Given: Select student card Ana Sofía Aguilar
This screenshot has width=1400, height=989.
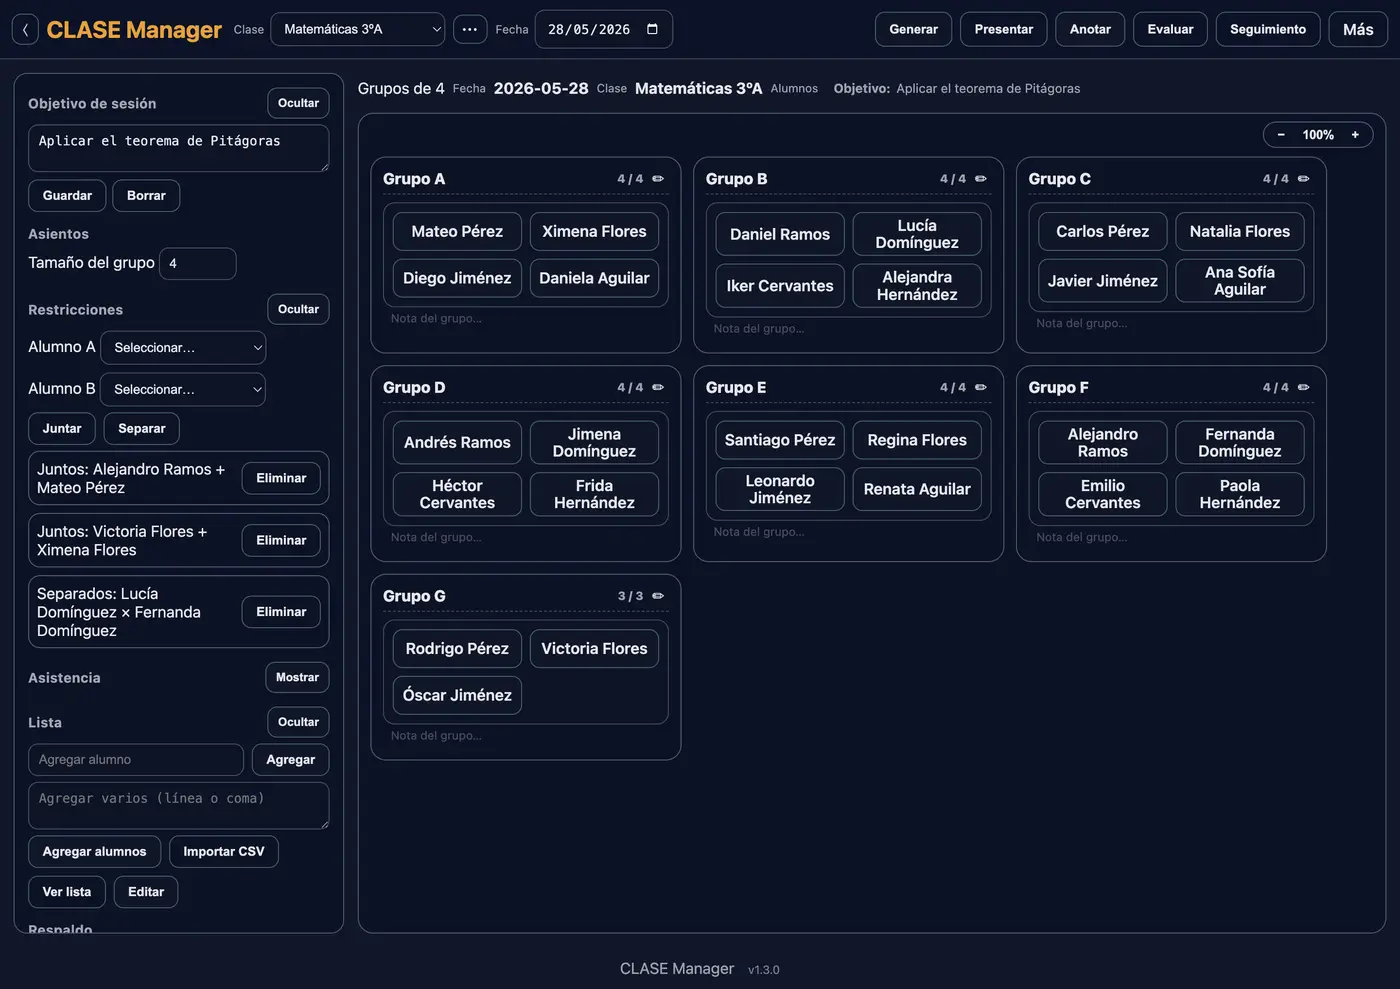Looking at the screenshot, I should tap(1240, 281).
